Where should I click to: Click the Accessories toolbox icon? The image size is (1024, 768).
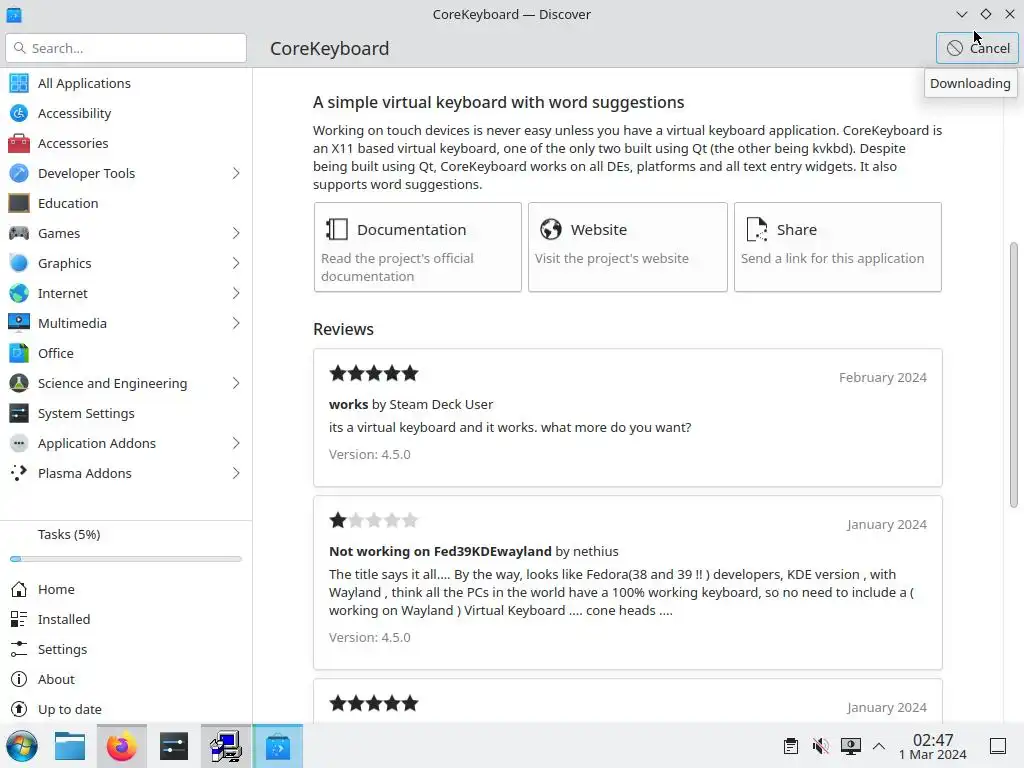[x=19, y=143]
